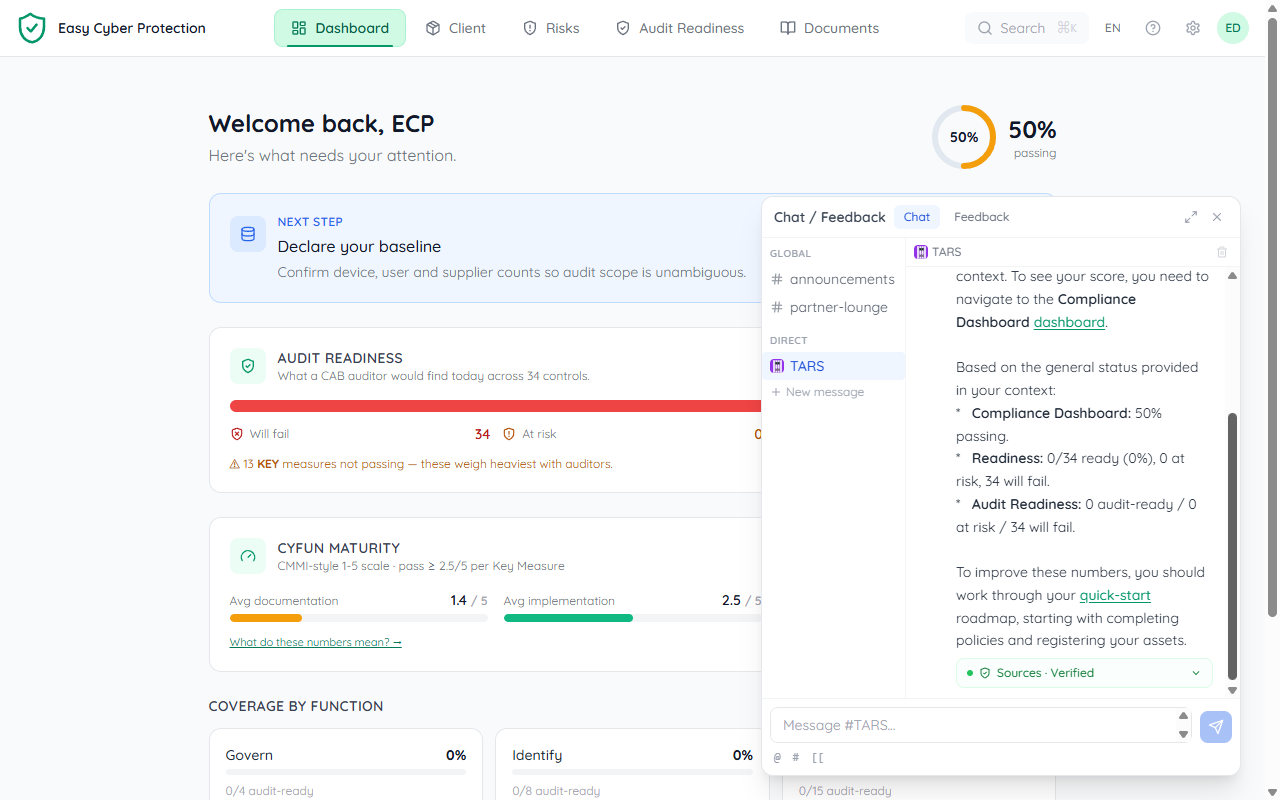Click the KEY measures warning triangle icon

[235, 464]
